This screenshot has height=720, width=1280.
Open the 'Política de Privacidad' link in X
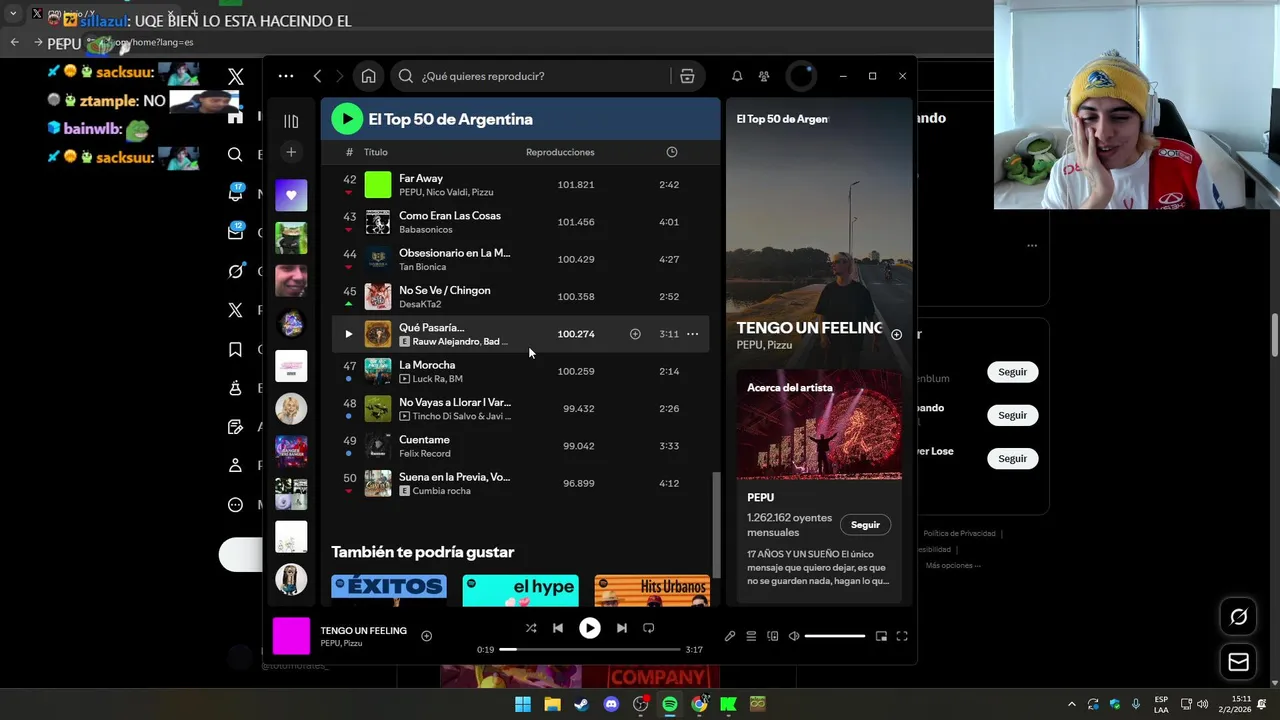click(959, 534)
